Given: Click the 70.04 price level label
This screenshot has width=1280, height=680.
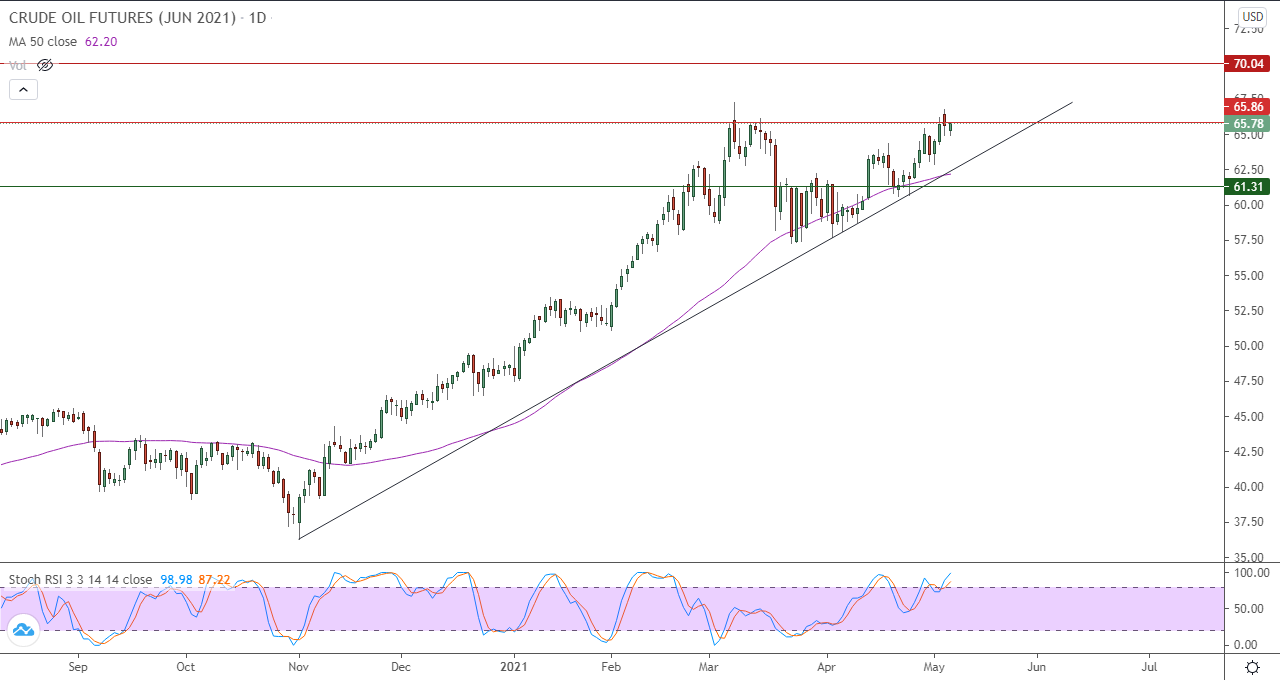Looking at the screenshot, I should pos(1249,63).
